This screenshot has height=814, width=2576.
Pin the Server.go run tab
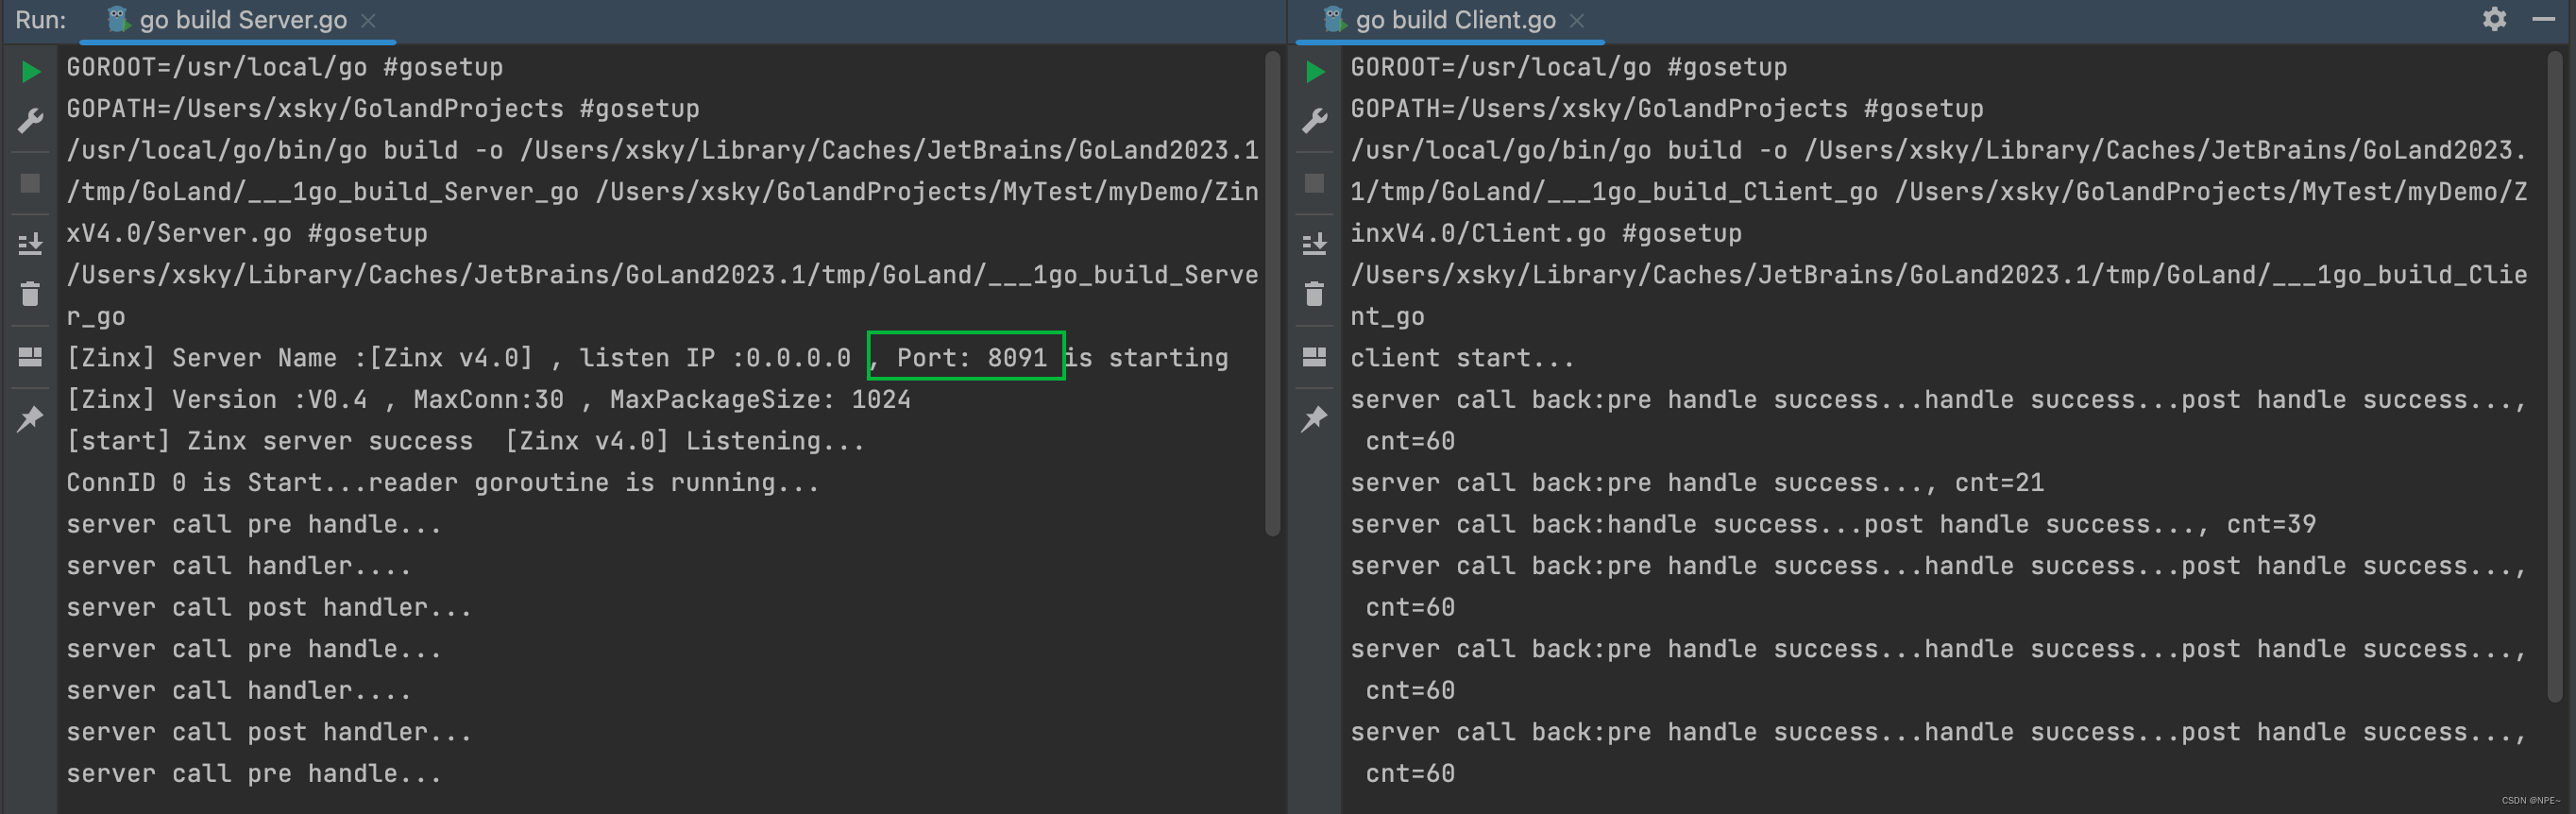[31, 418]
